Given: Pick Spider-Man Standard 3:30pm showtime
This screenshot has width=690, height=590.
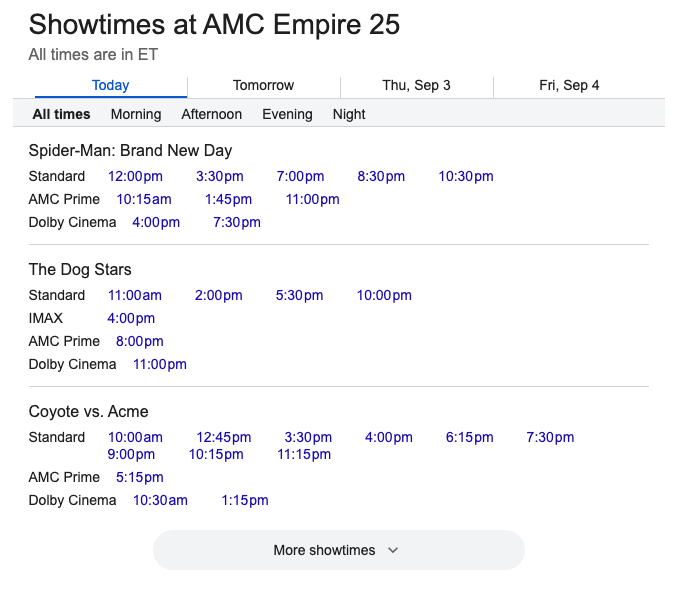Looking at the screenshot, I should (220, 176).
